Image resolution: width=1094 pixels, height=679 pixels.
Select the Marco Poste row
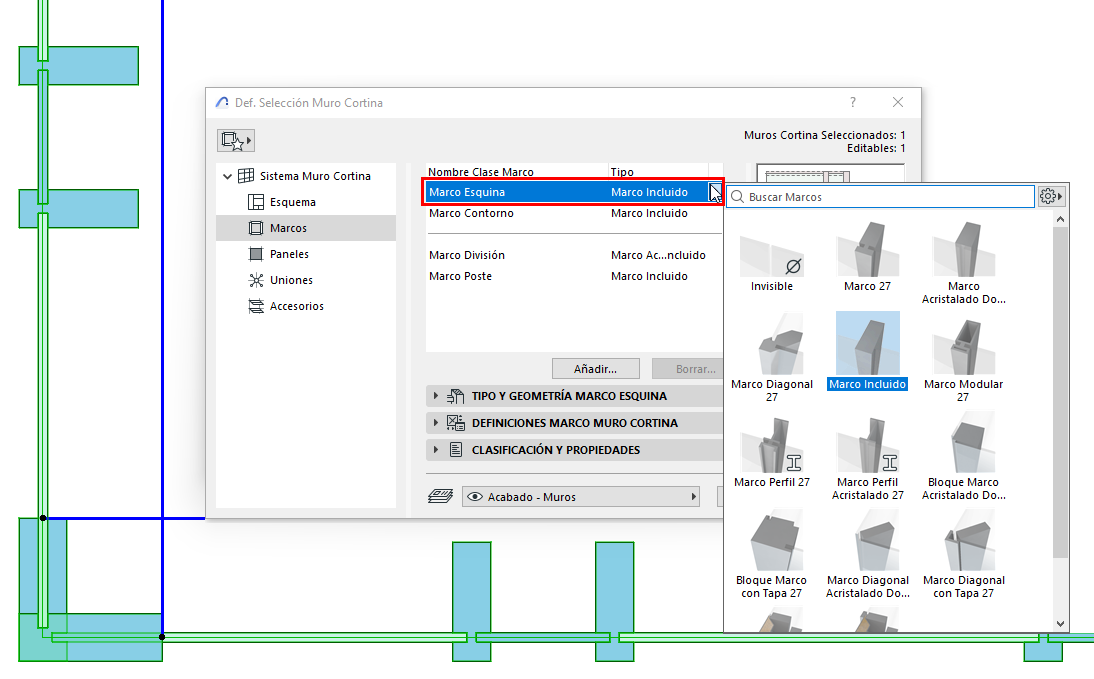click(x=573, y=276)
